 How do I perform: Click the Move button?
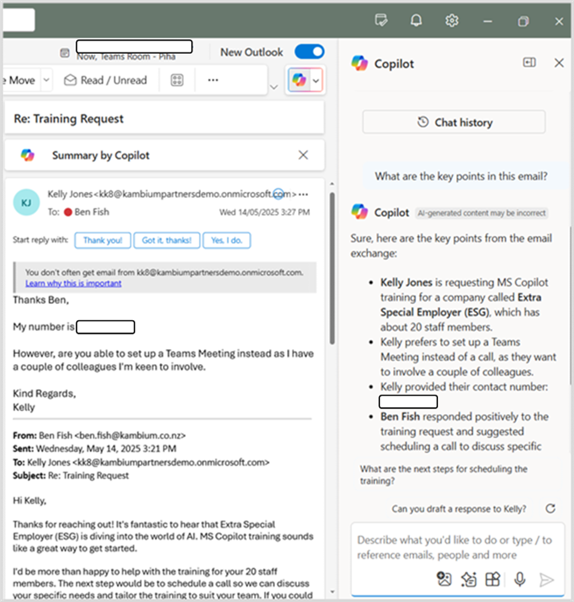[20, 80]
